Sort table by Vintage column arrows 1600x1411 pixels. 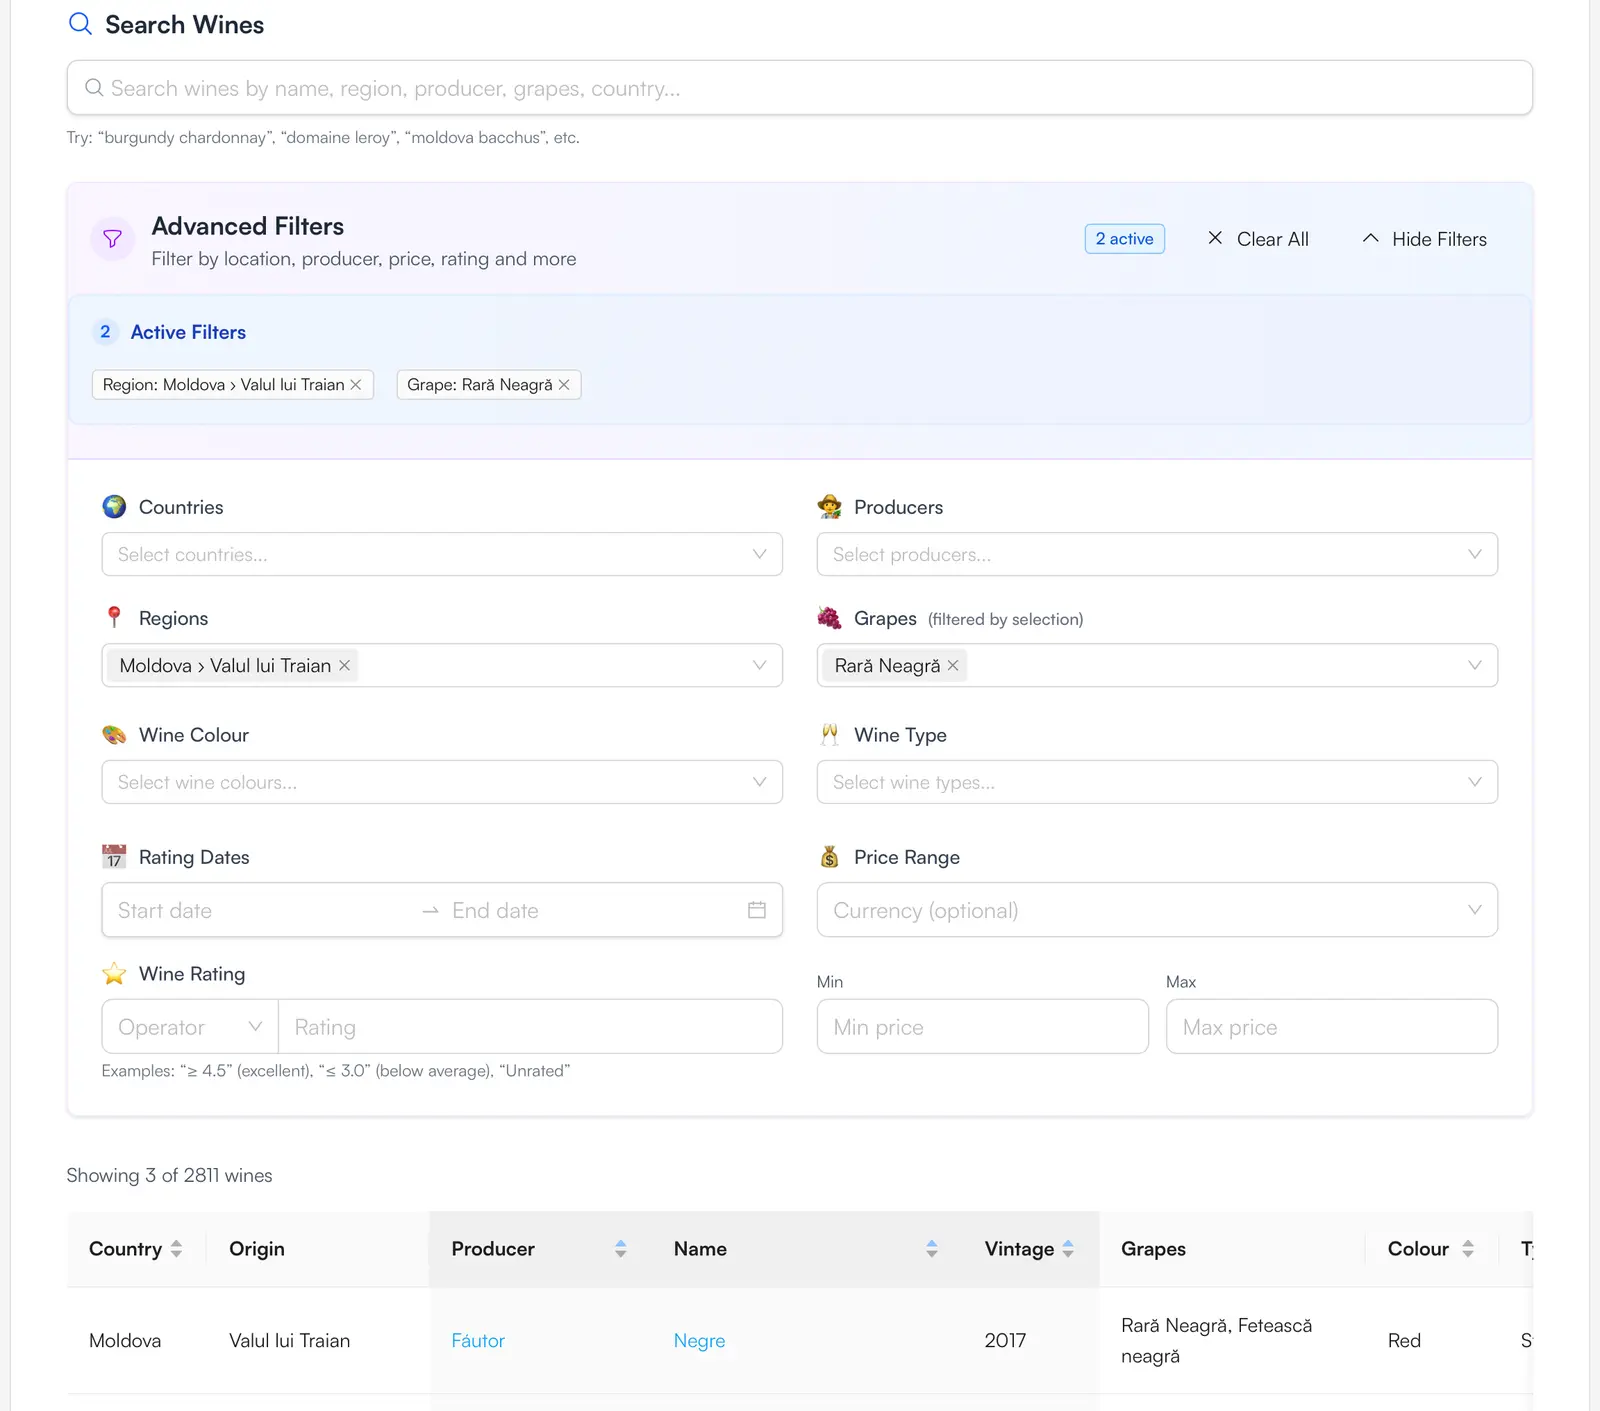tap(1068, 1249)
